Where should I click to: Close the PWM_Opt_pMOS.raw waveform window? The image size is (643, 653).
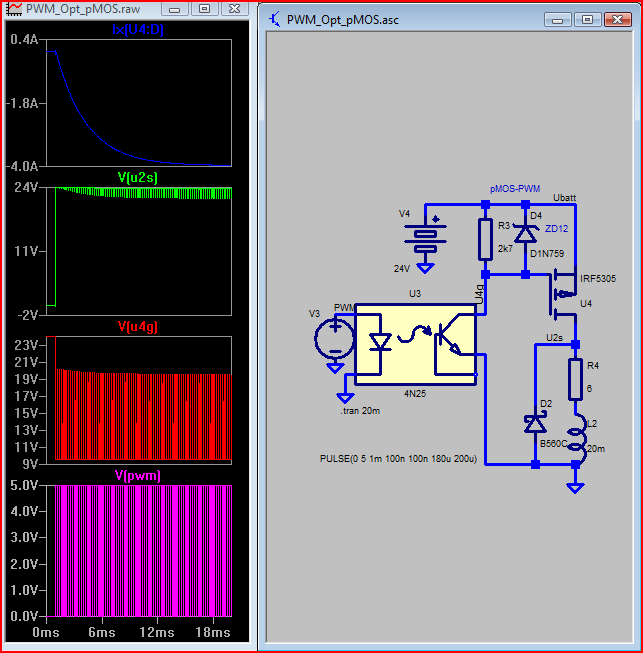click(234, 9)
